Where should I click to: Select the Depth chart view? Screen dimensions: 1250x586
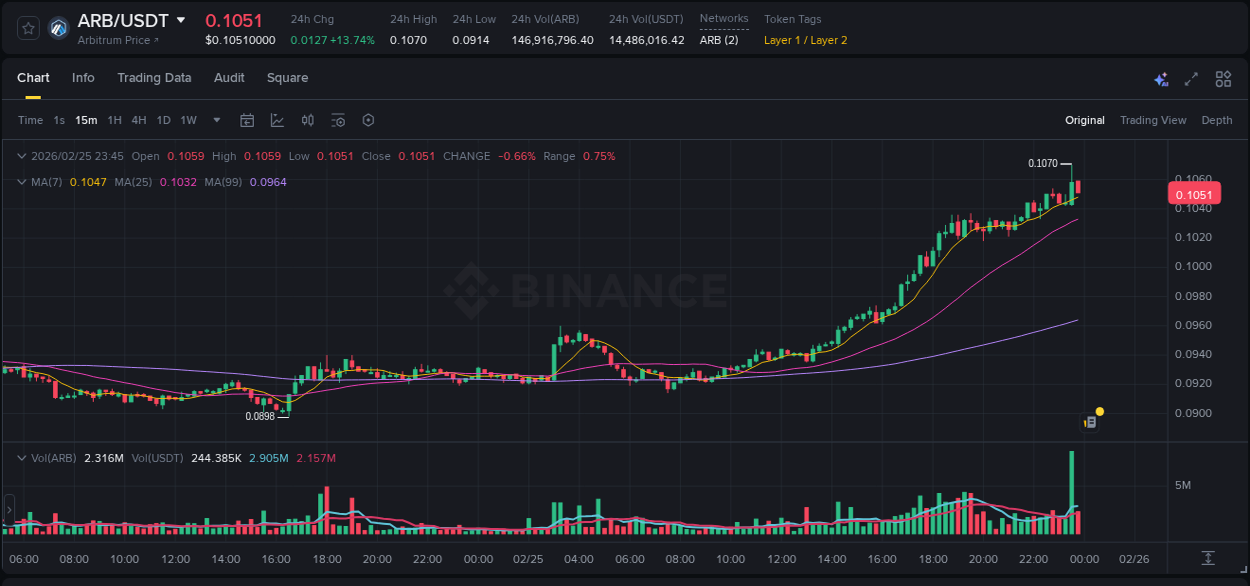tap(1217, 120)
